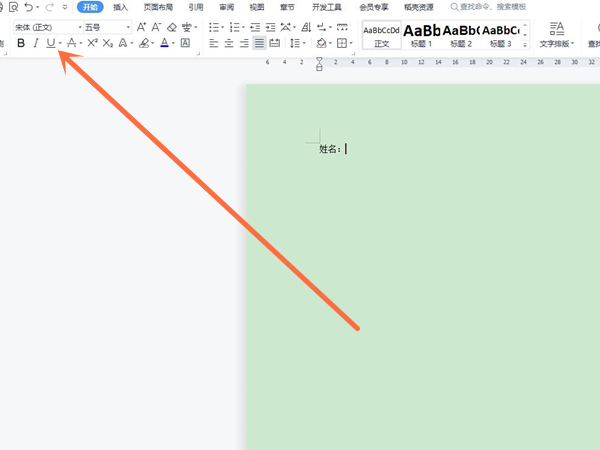
Task: Expand the underline style dropdown arrow
Action: point(60,44)
